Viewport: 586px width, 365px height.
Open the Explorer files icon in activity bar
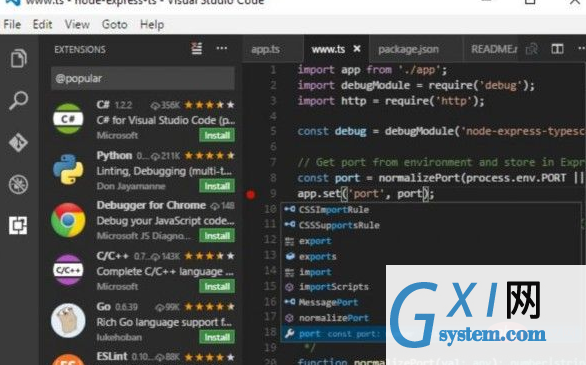[x=19, y=58]
